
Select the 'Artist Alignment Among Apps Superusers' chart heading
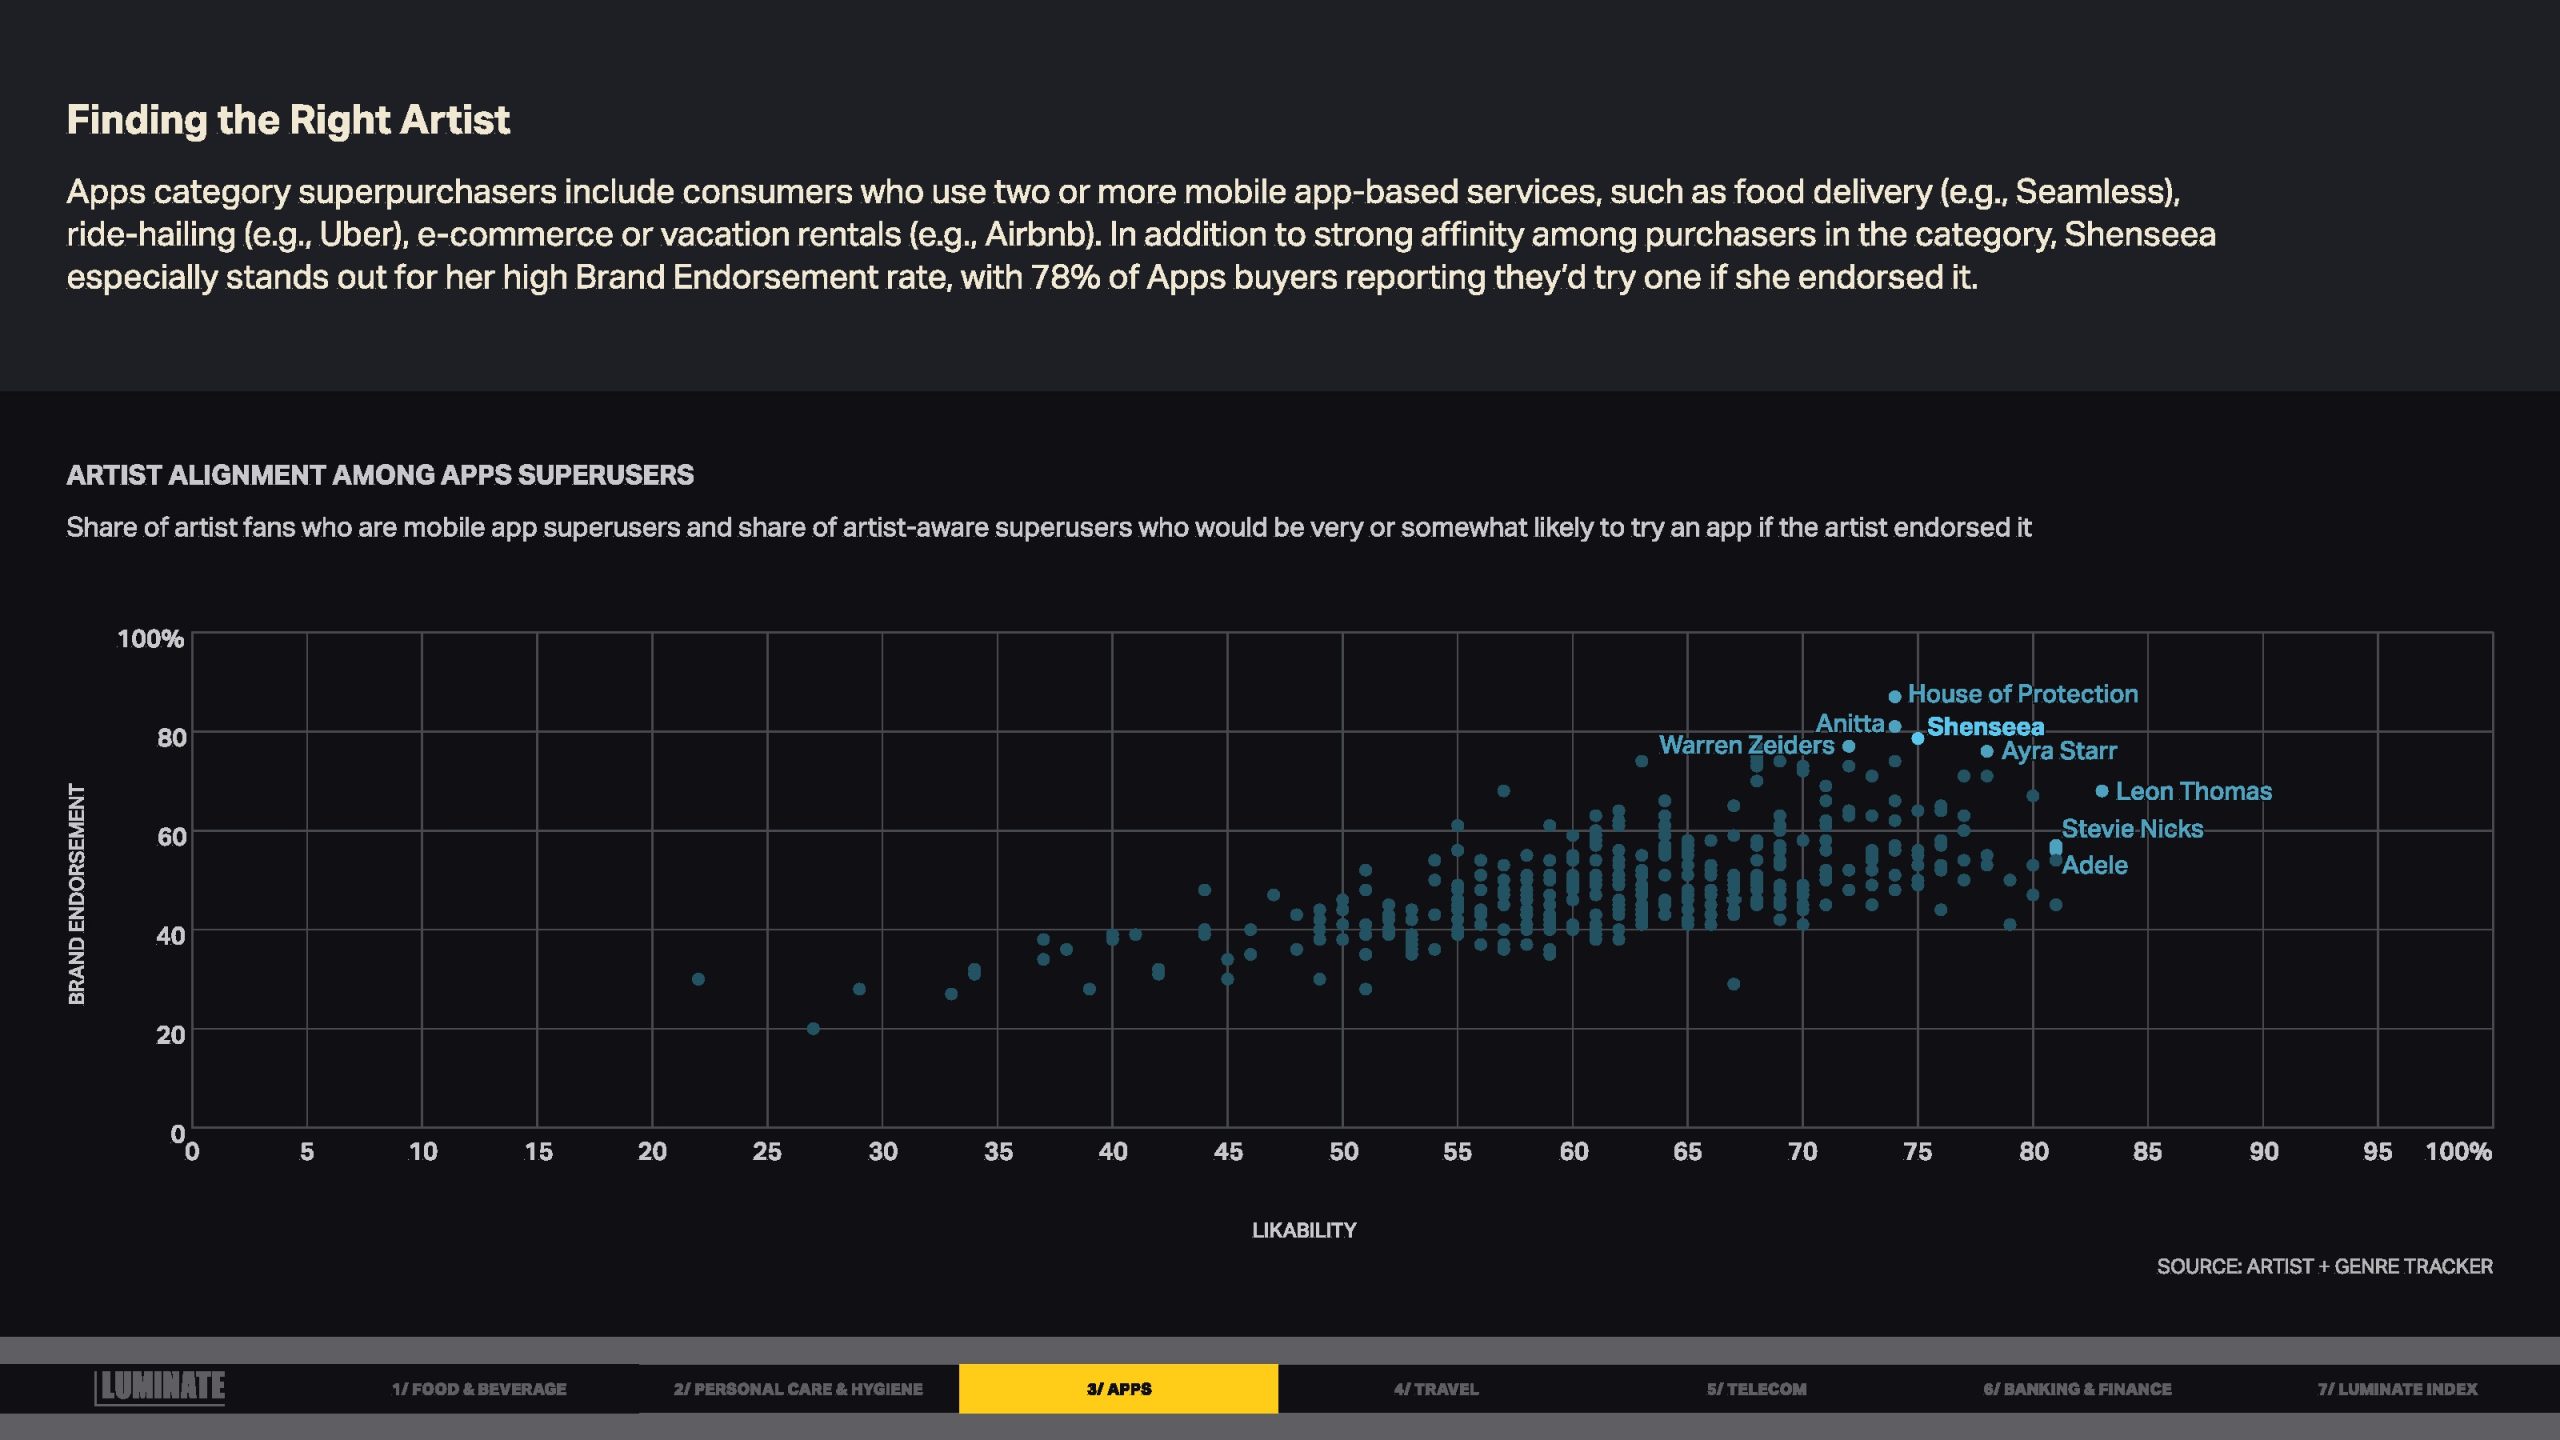point(380,475)
